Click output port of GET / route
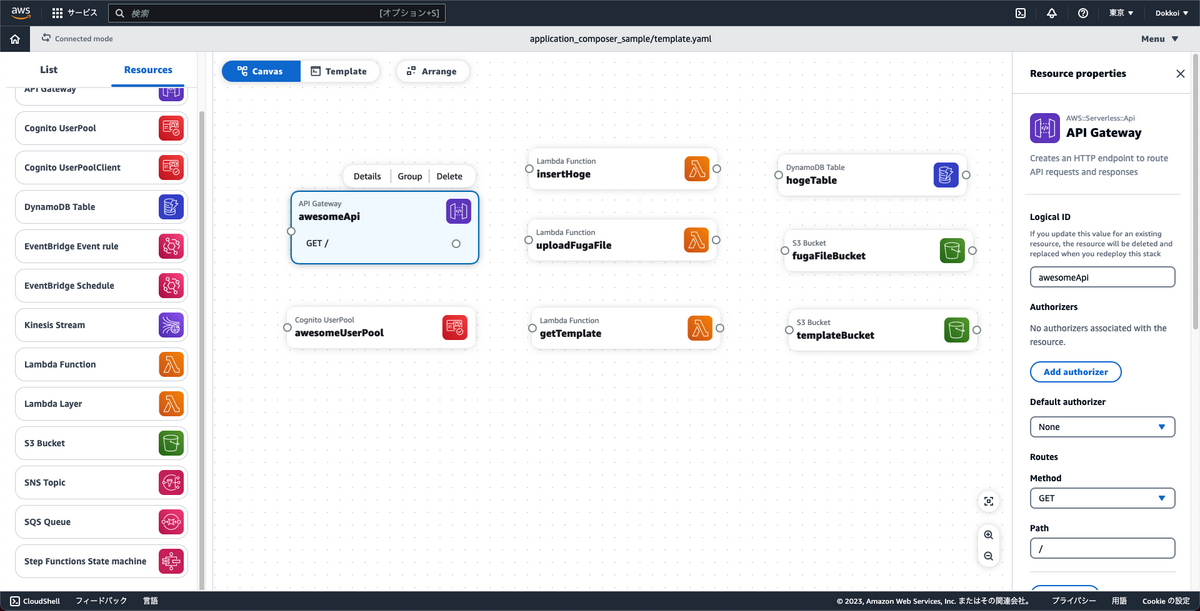The image size is (1200, 611). click(x=456, y=243)
